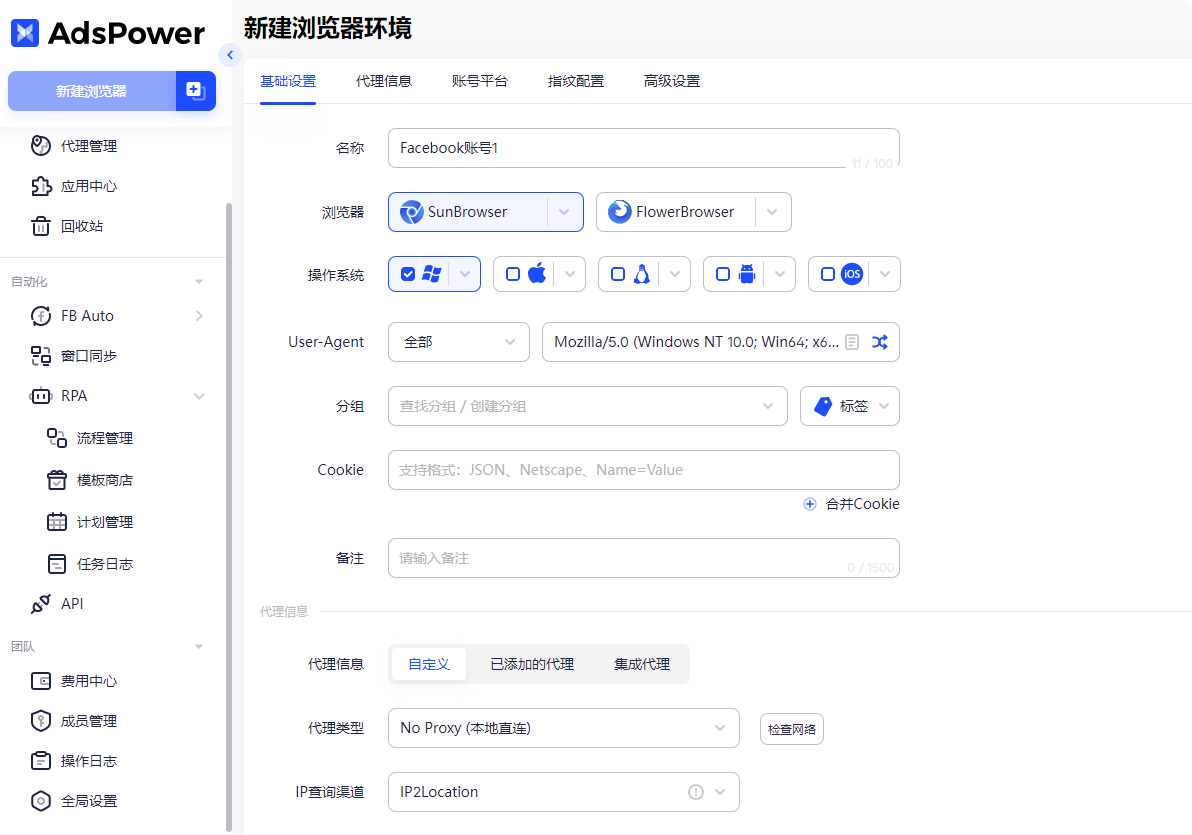Image resolution: width=1192 pixels, height=835 pixels.
Task: Open 费用中心 billing center
Action: 74,681
